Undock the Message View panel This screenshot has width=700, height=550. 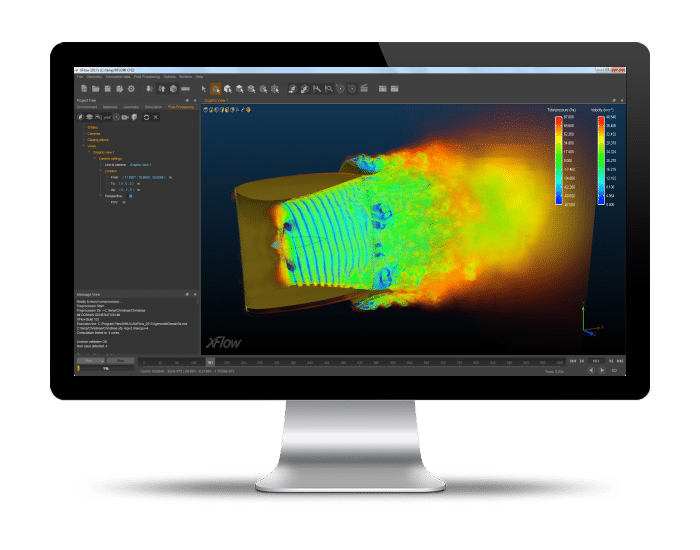187,295
